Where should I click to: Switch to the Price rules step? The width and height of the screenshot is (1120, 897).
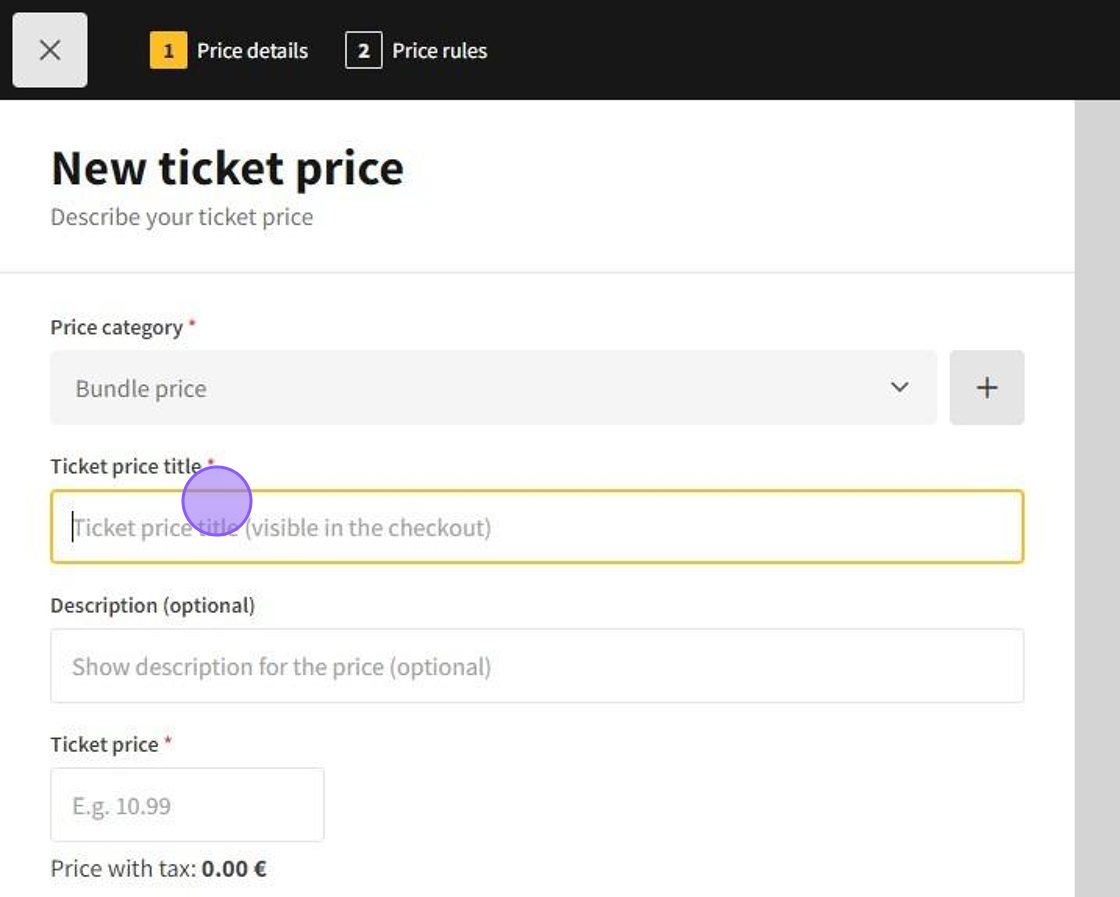point(439,51)
